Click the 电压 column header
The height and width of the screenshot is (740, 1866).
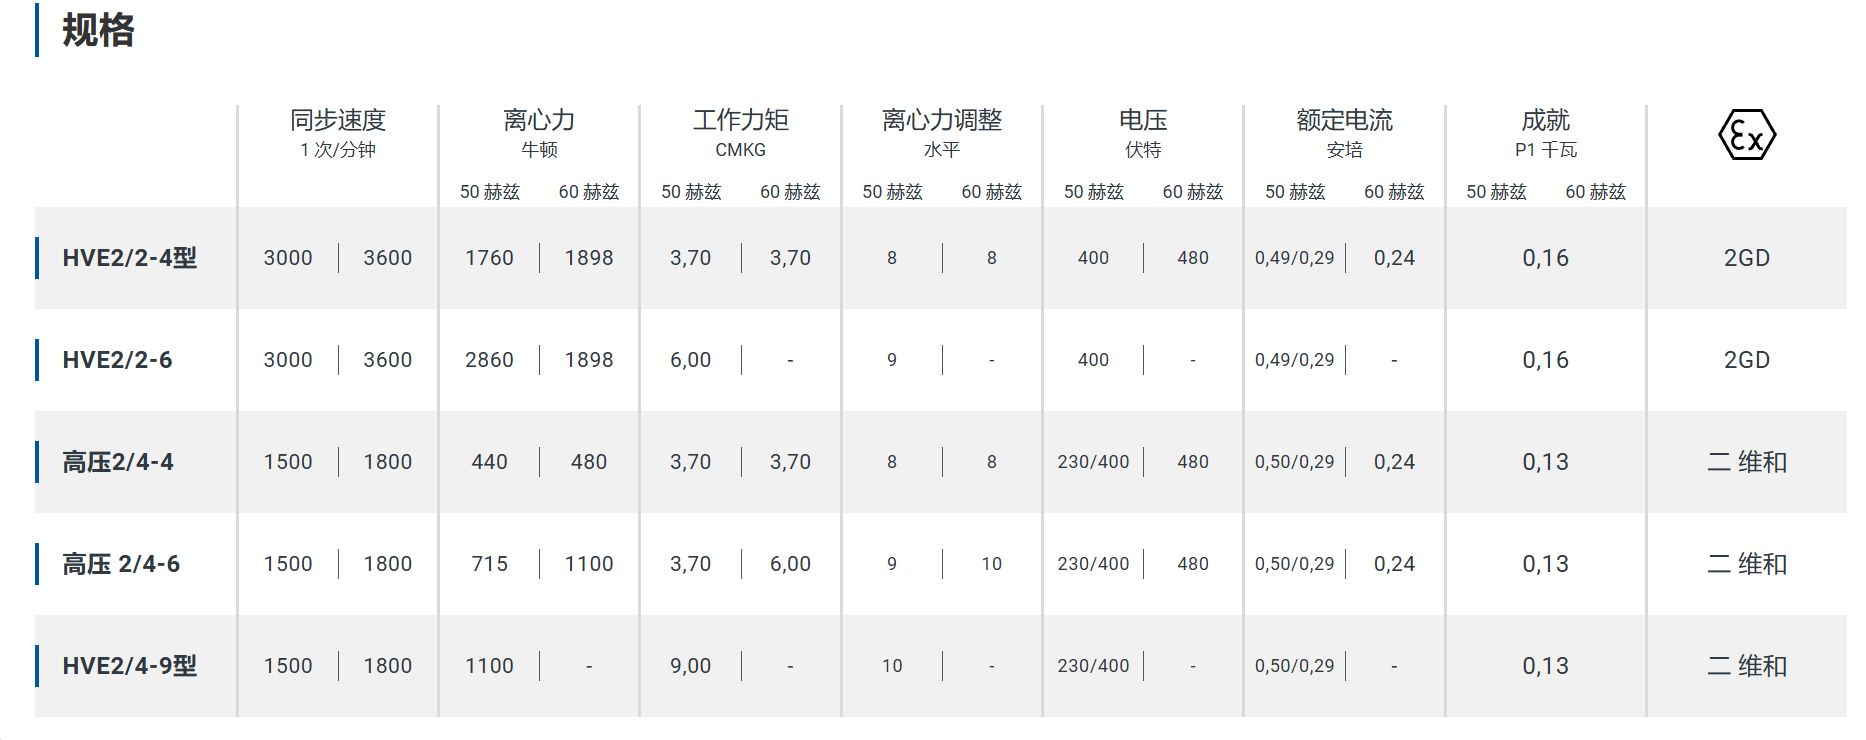coord(1143,120)
